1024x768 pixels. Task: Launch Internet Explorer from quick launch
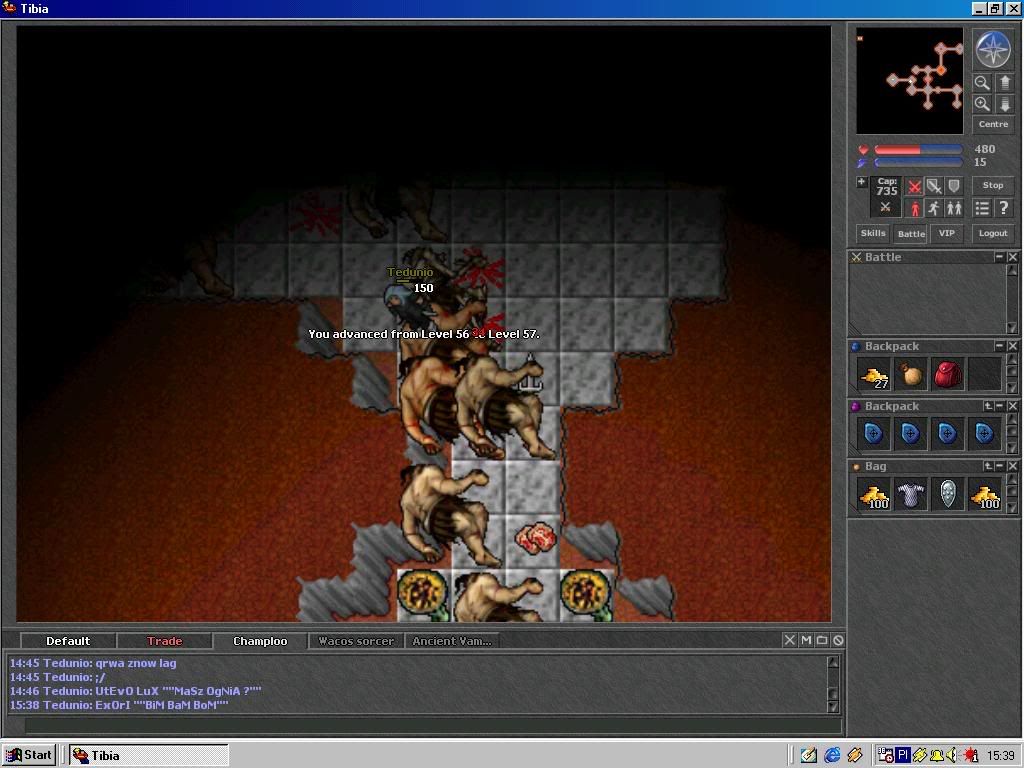click(832, 756)
